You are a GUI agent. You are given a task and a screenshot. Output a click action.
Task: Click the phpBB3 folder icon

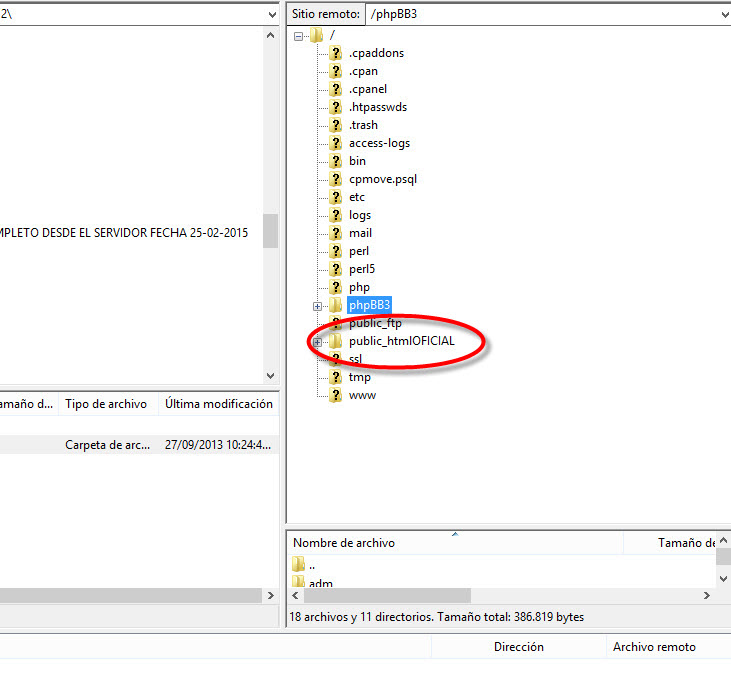[x=336, y=305]
